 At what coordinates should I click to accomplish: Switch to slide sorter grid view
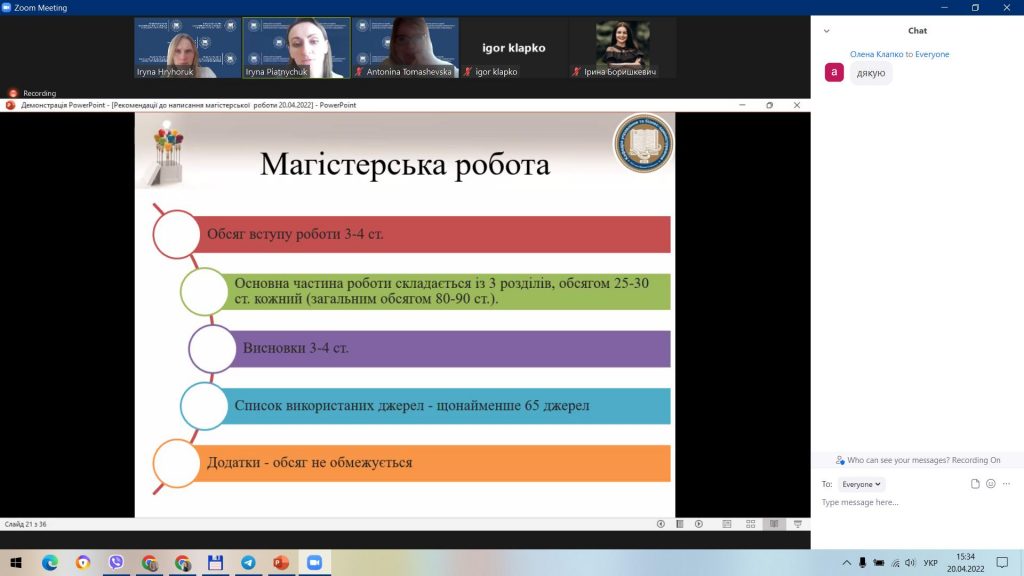click(750, 524)
